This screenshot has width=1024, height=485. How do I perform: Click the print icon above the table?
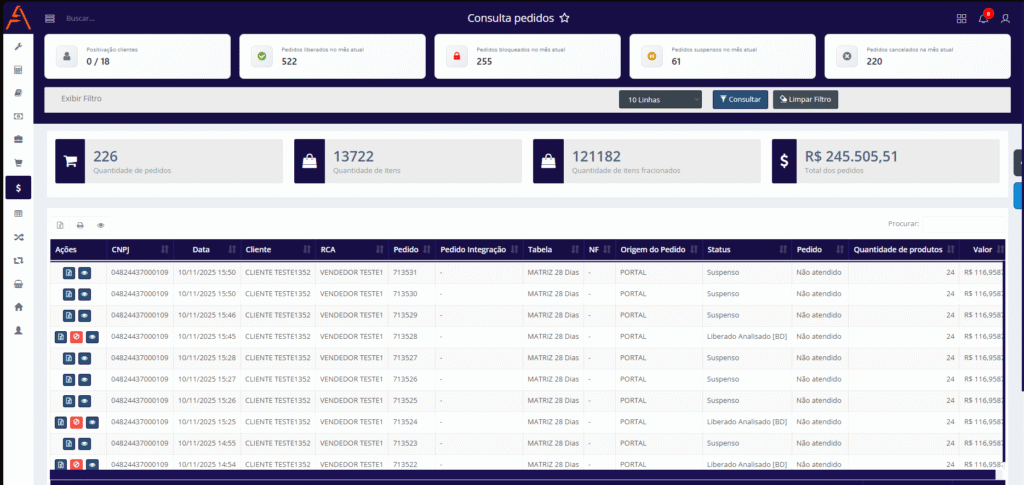pos(80,225)
